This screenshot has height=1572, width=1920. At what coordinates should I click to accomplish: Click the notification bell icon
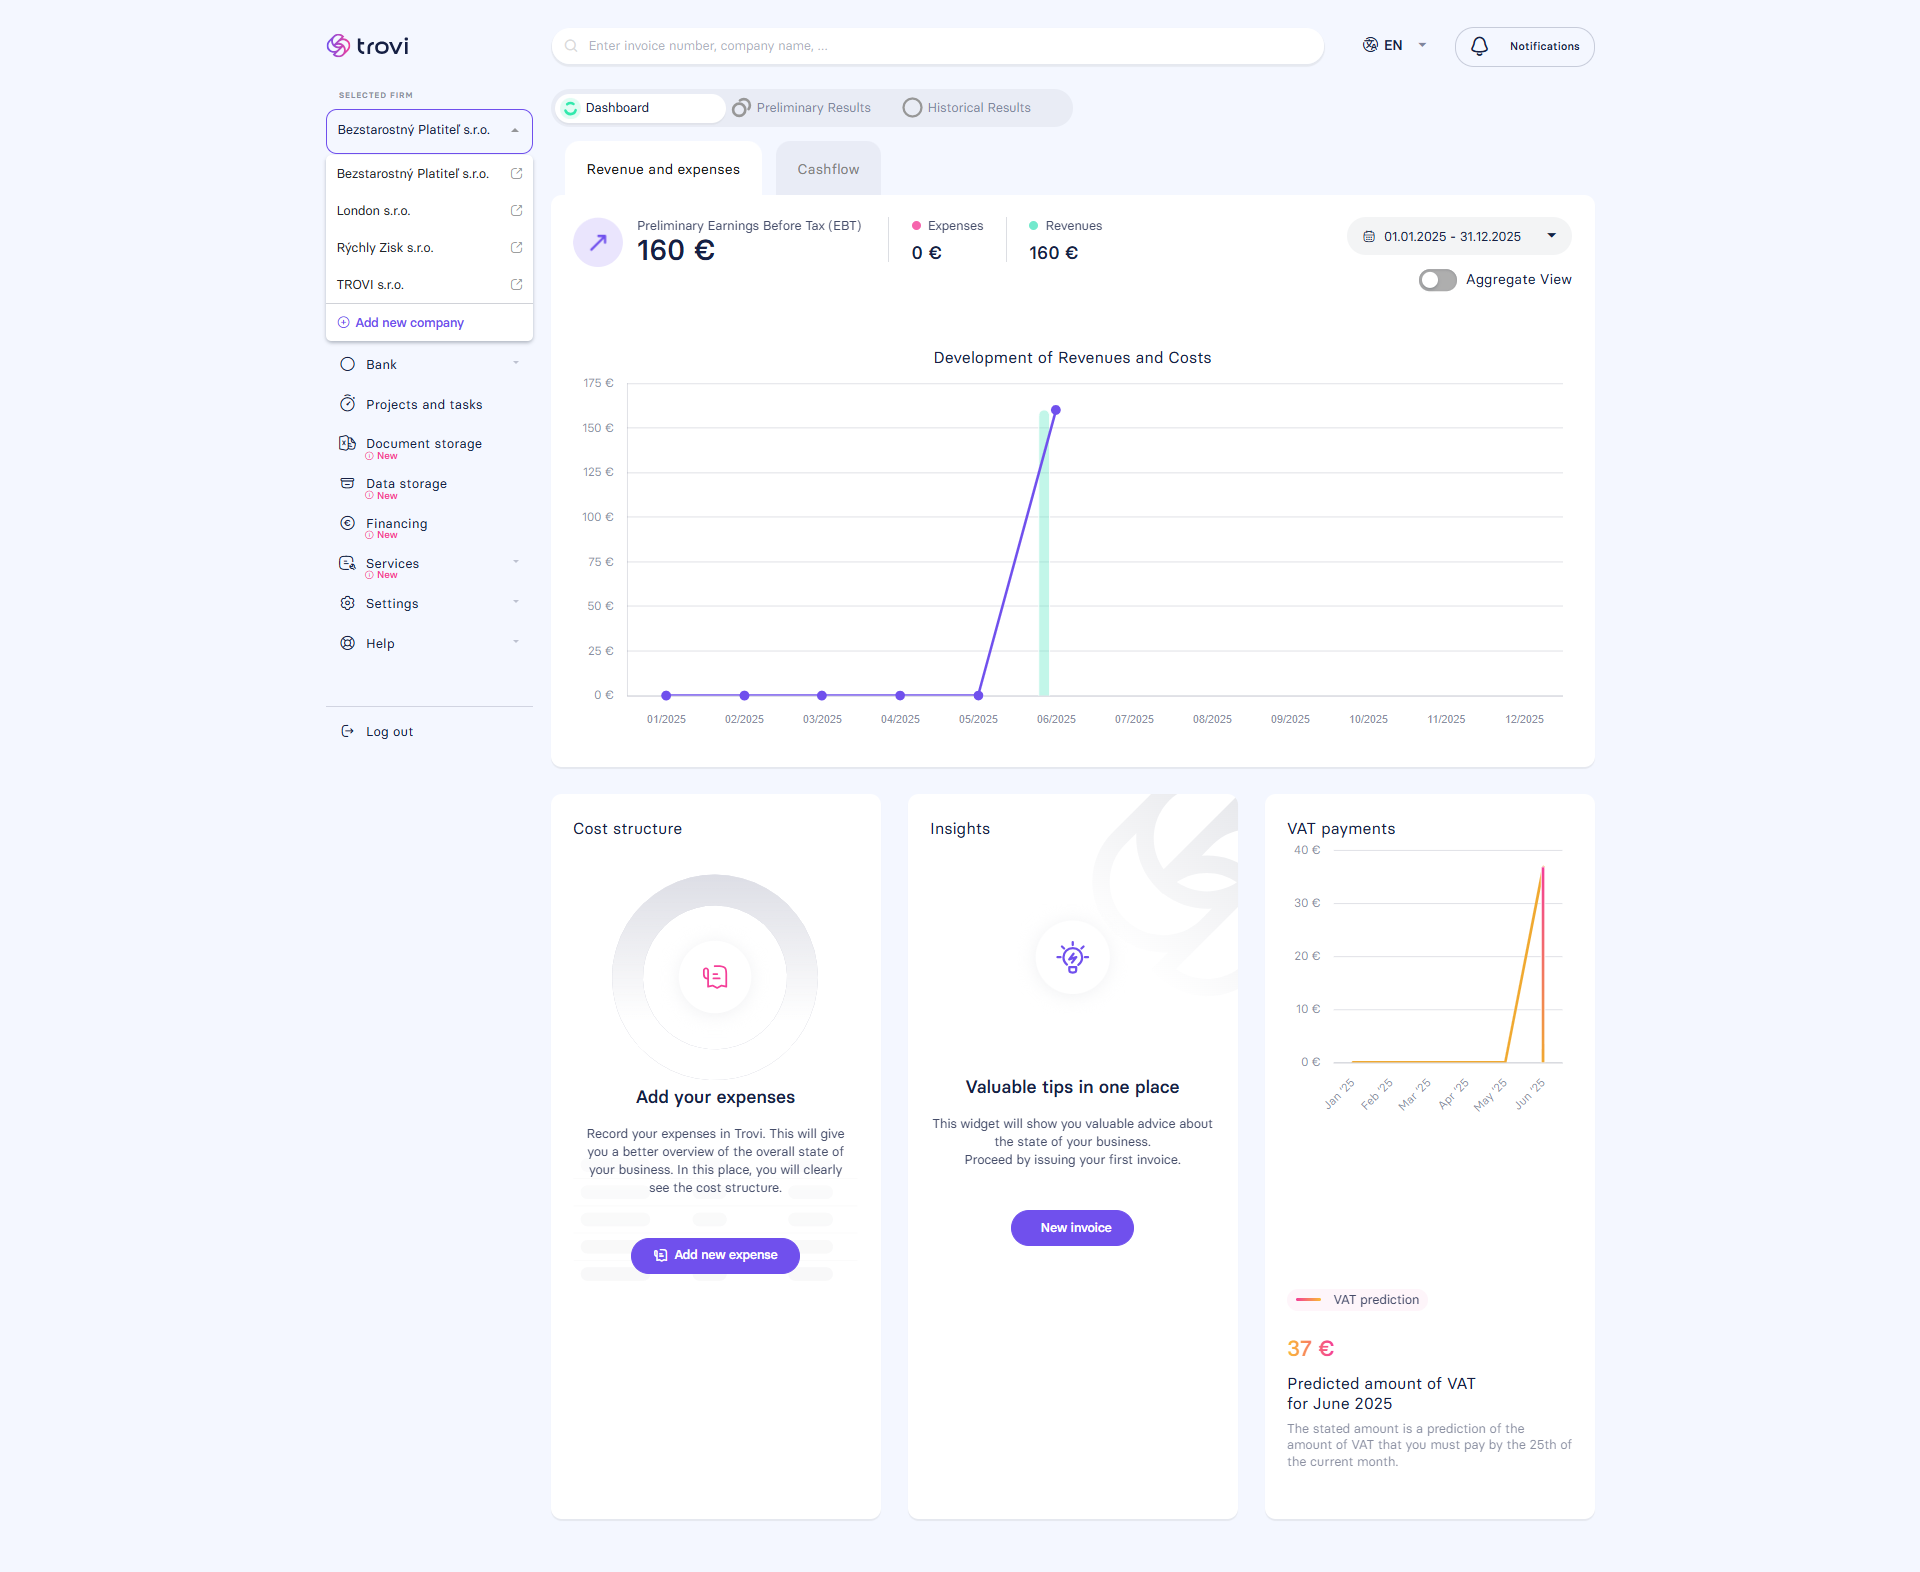point(1479,46)
